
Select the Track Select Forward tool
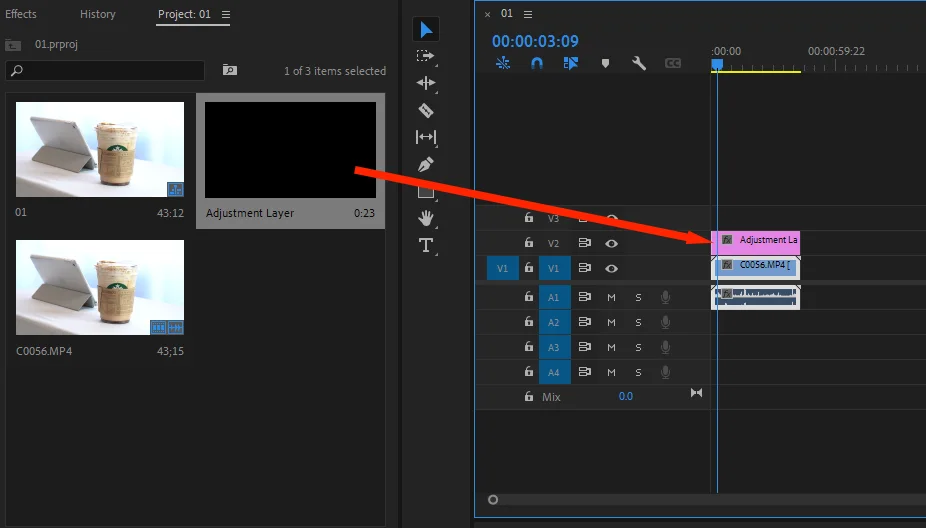(425, 56)
